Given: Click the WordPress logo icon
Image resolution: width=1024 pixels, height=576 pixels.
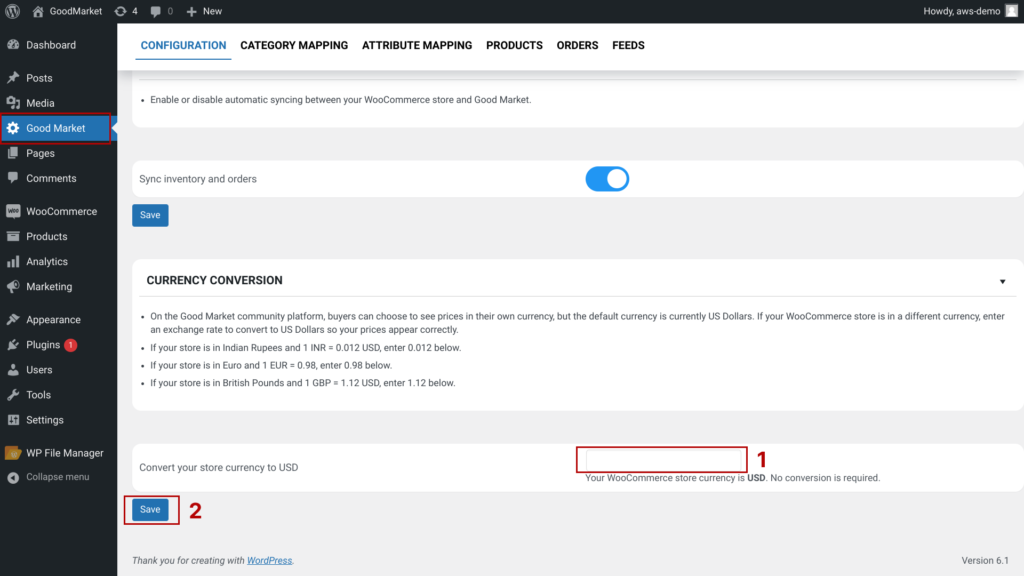Looking at the screenshot, I should coord(13,11).
